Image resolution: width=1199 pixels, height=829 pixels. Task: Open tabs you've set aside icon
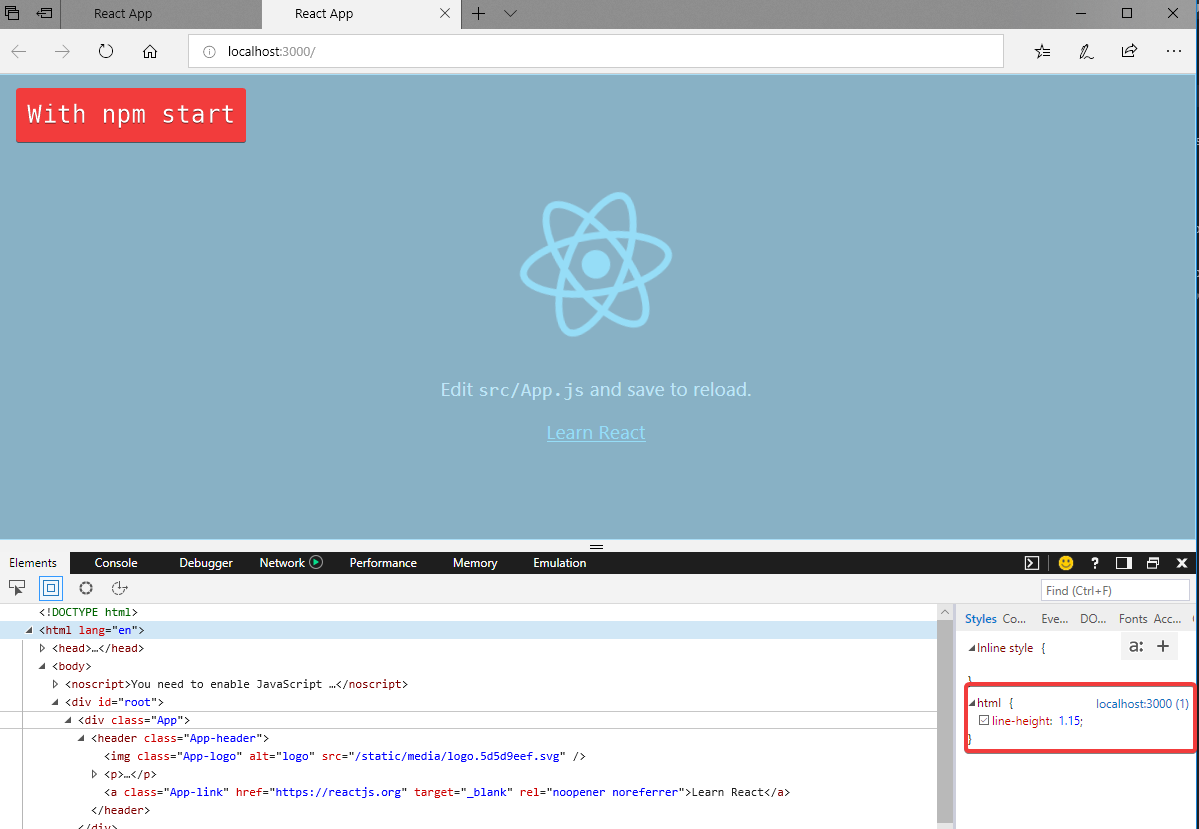12,13
